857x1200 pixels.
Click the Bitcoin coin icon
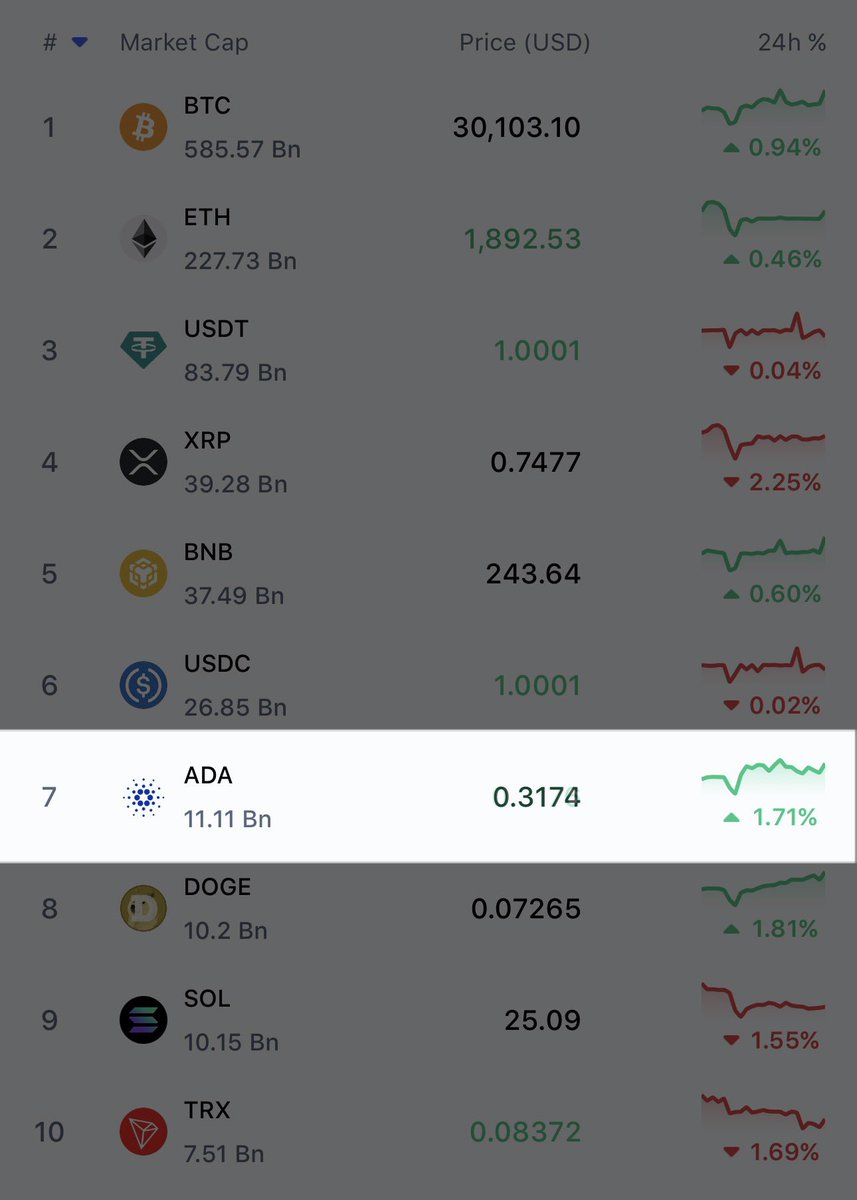click(144, 127)
